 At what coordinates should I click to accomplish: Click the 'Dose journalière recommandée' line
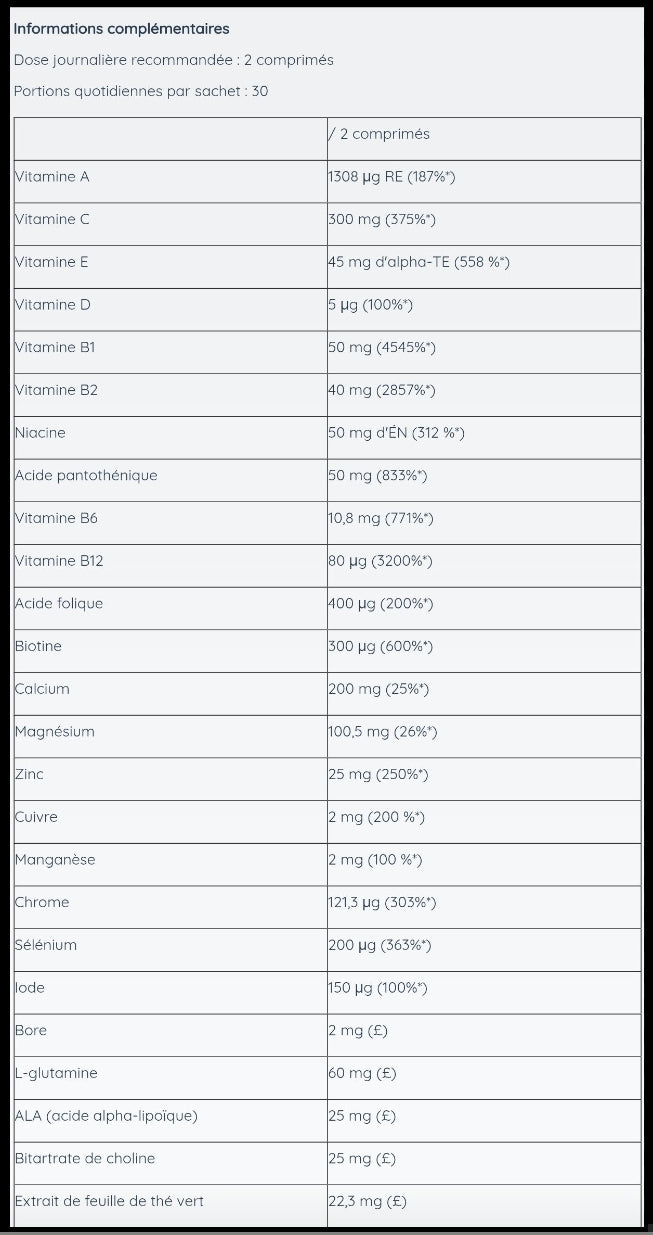click(173, 60)
